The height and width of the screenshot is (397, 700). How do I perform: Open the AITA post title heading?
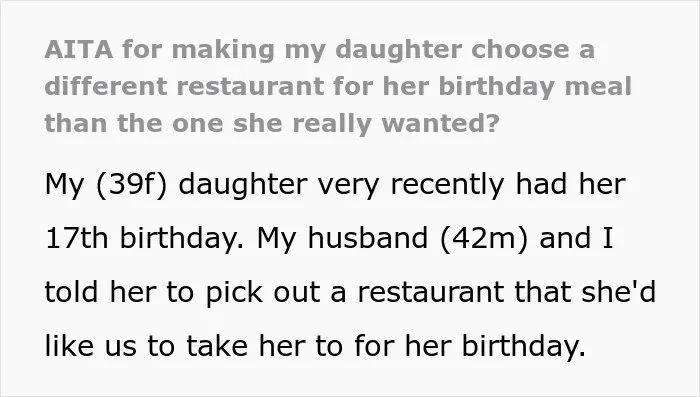338,86
